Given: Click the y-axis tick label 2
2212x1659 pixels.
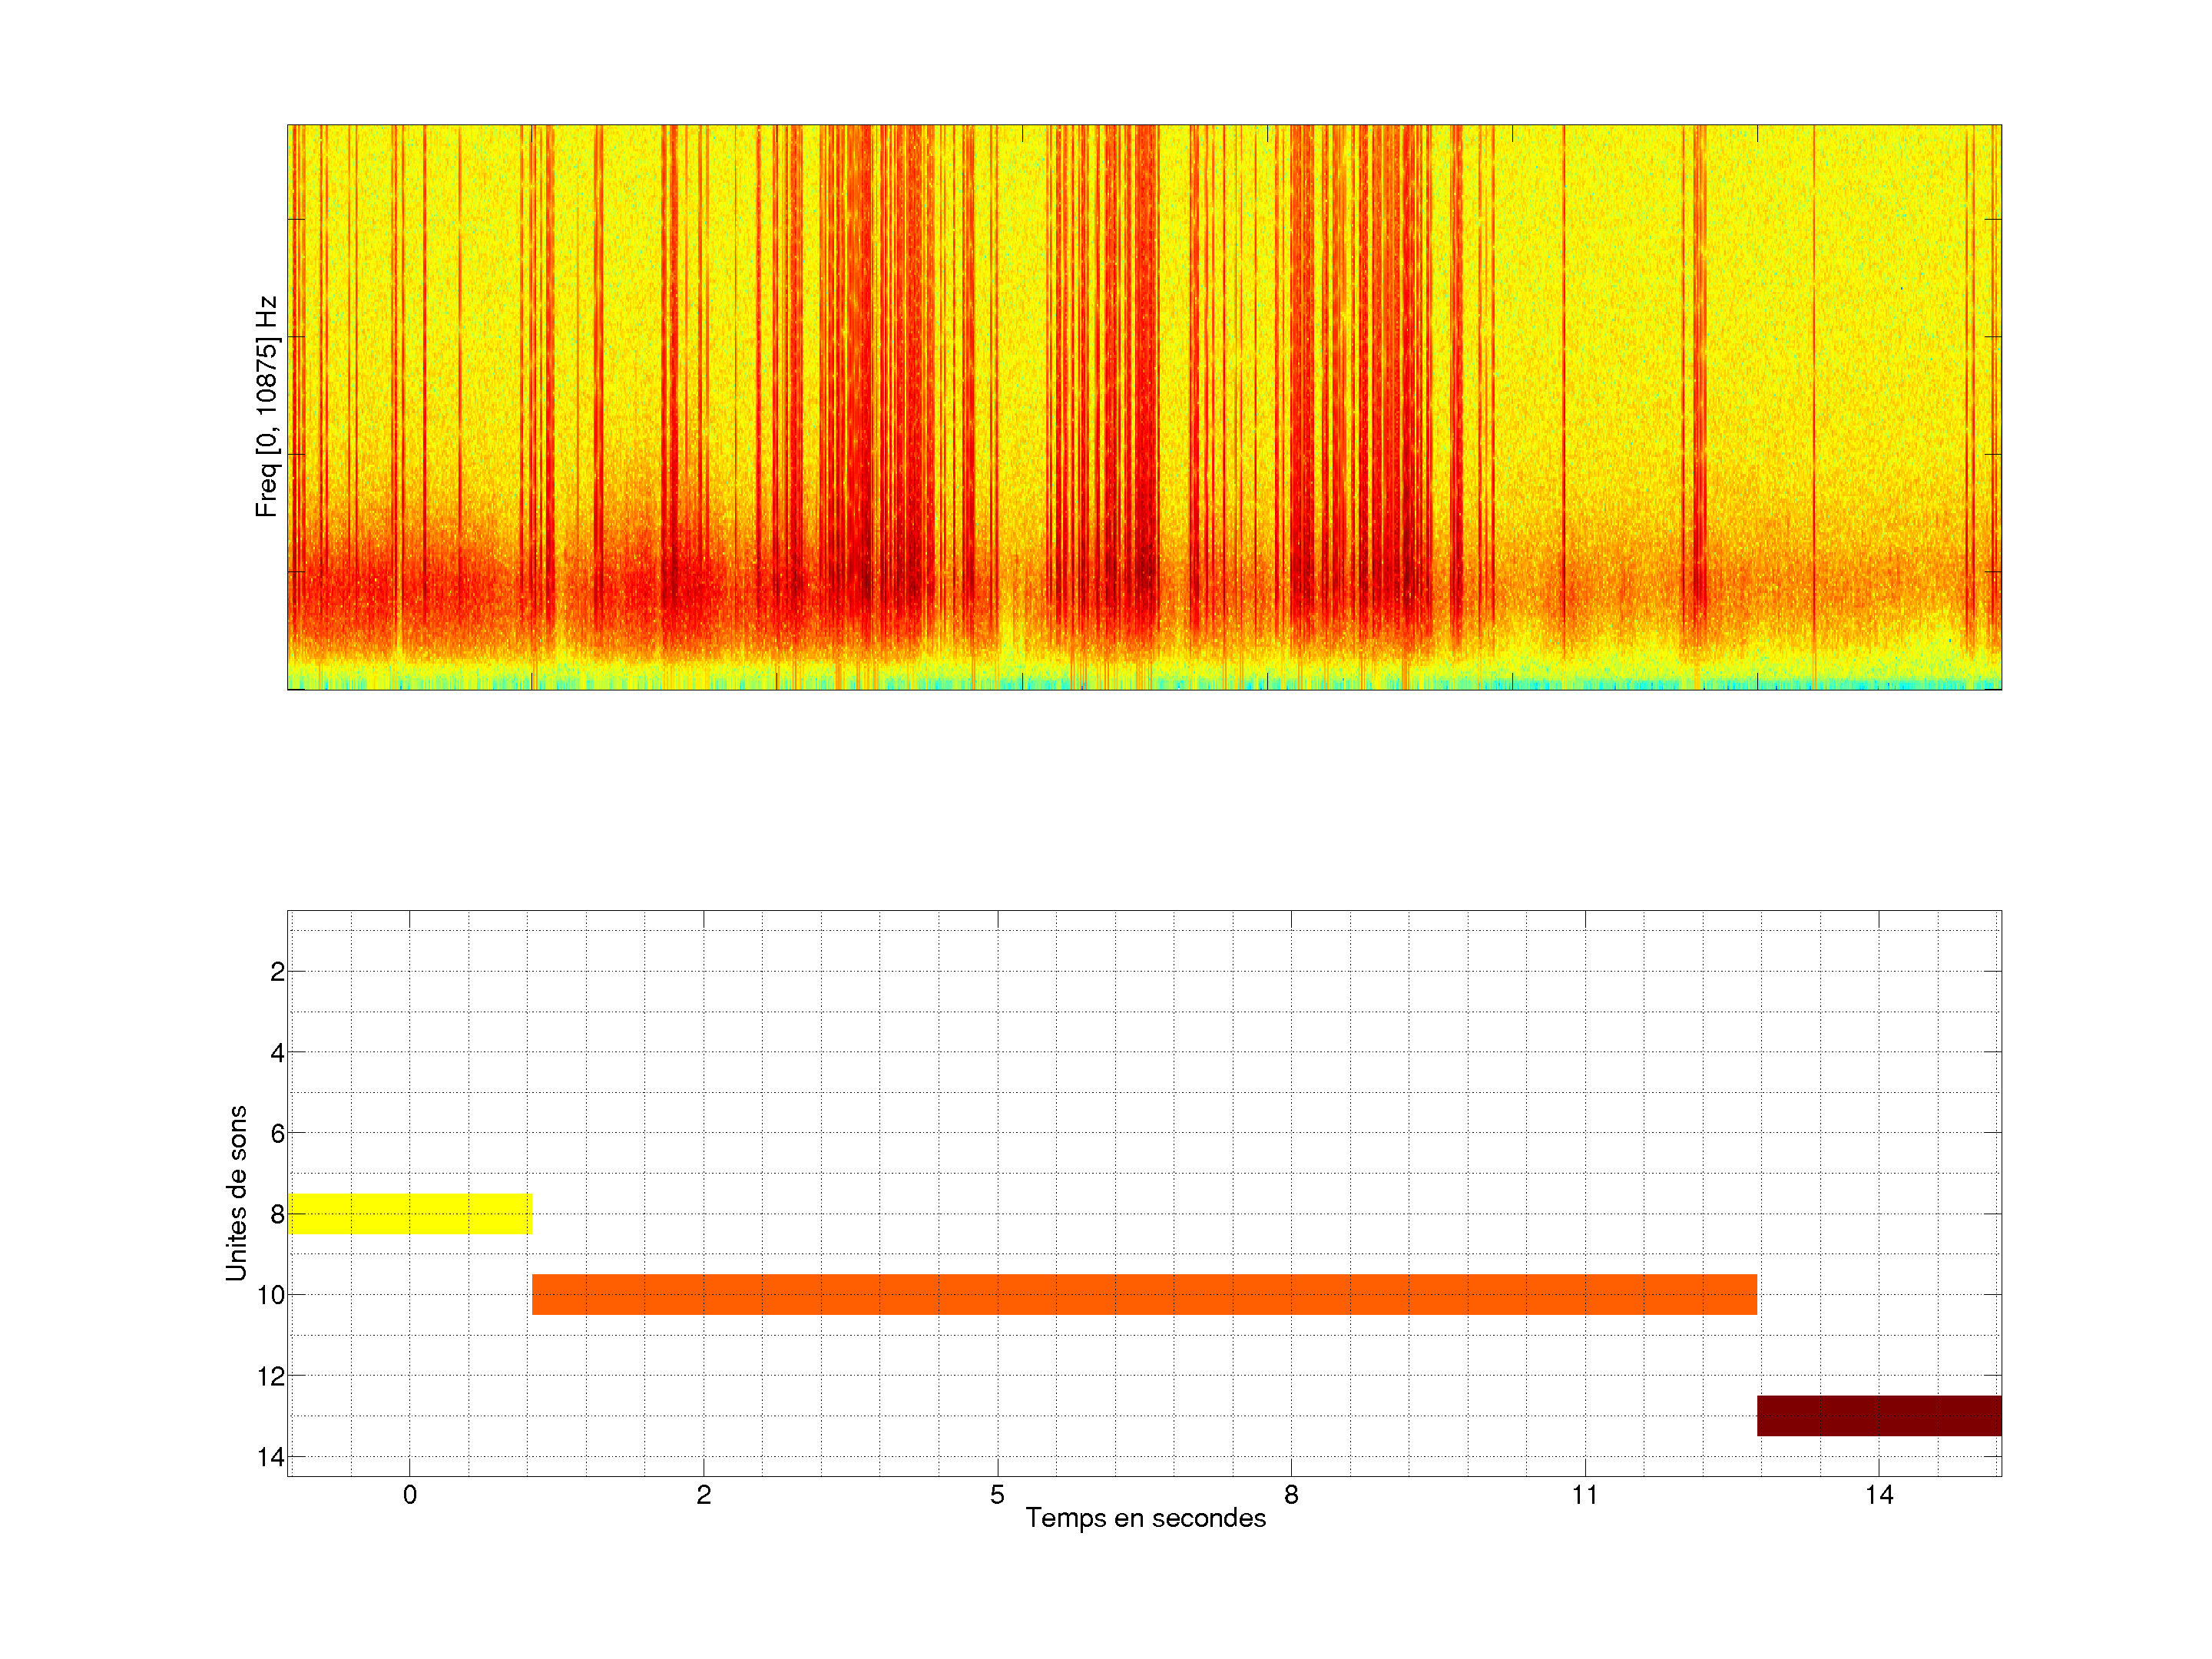Looking at the screenshot, I should click(x=277, y=972).
